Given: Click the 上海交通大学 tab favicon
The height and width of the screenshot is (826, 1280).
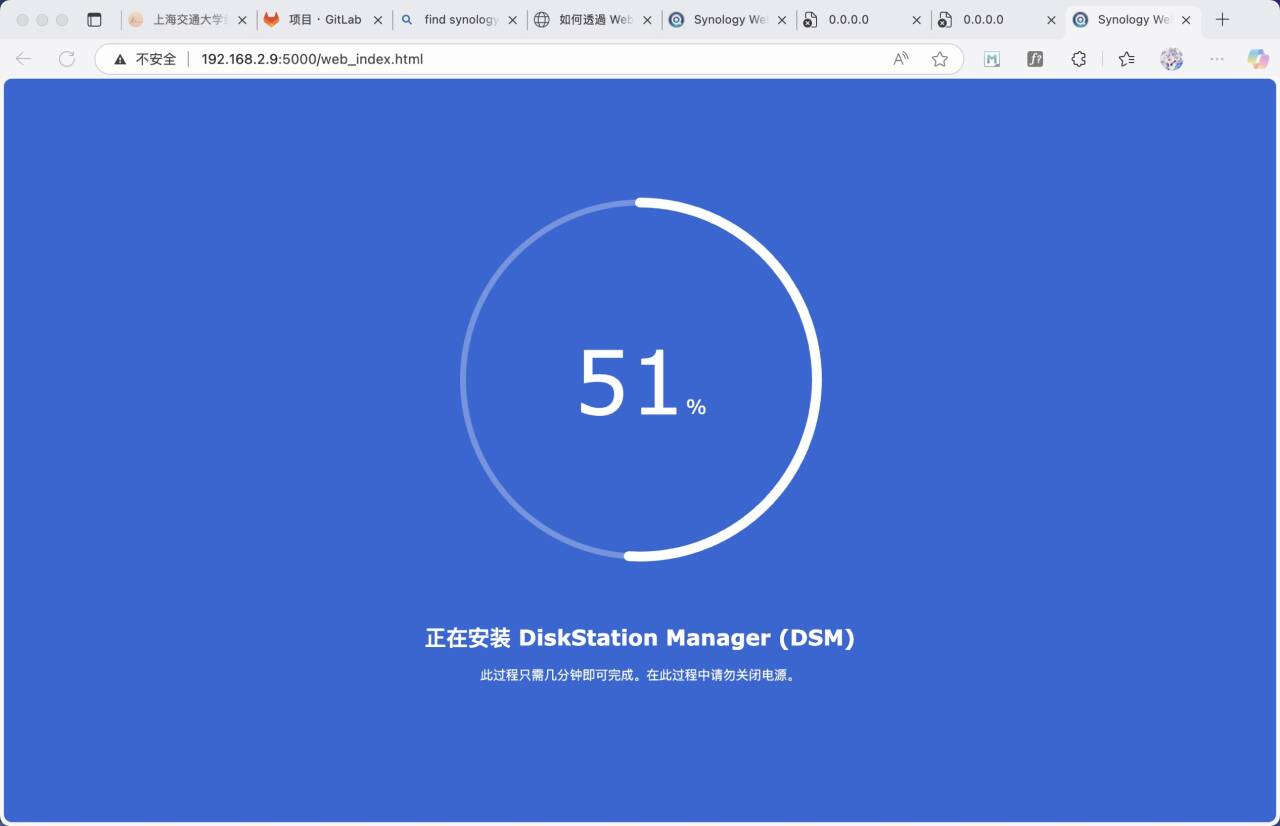Looking at the screenshot, I should point(136,20).
